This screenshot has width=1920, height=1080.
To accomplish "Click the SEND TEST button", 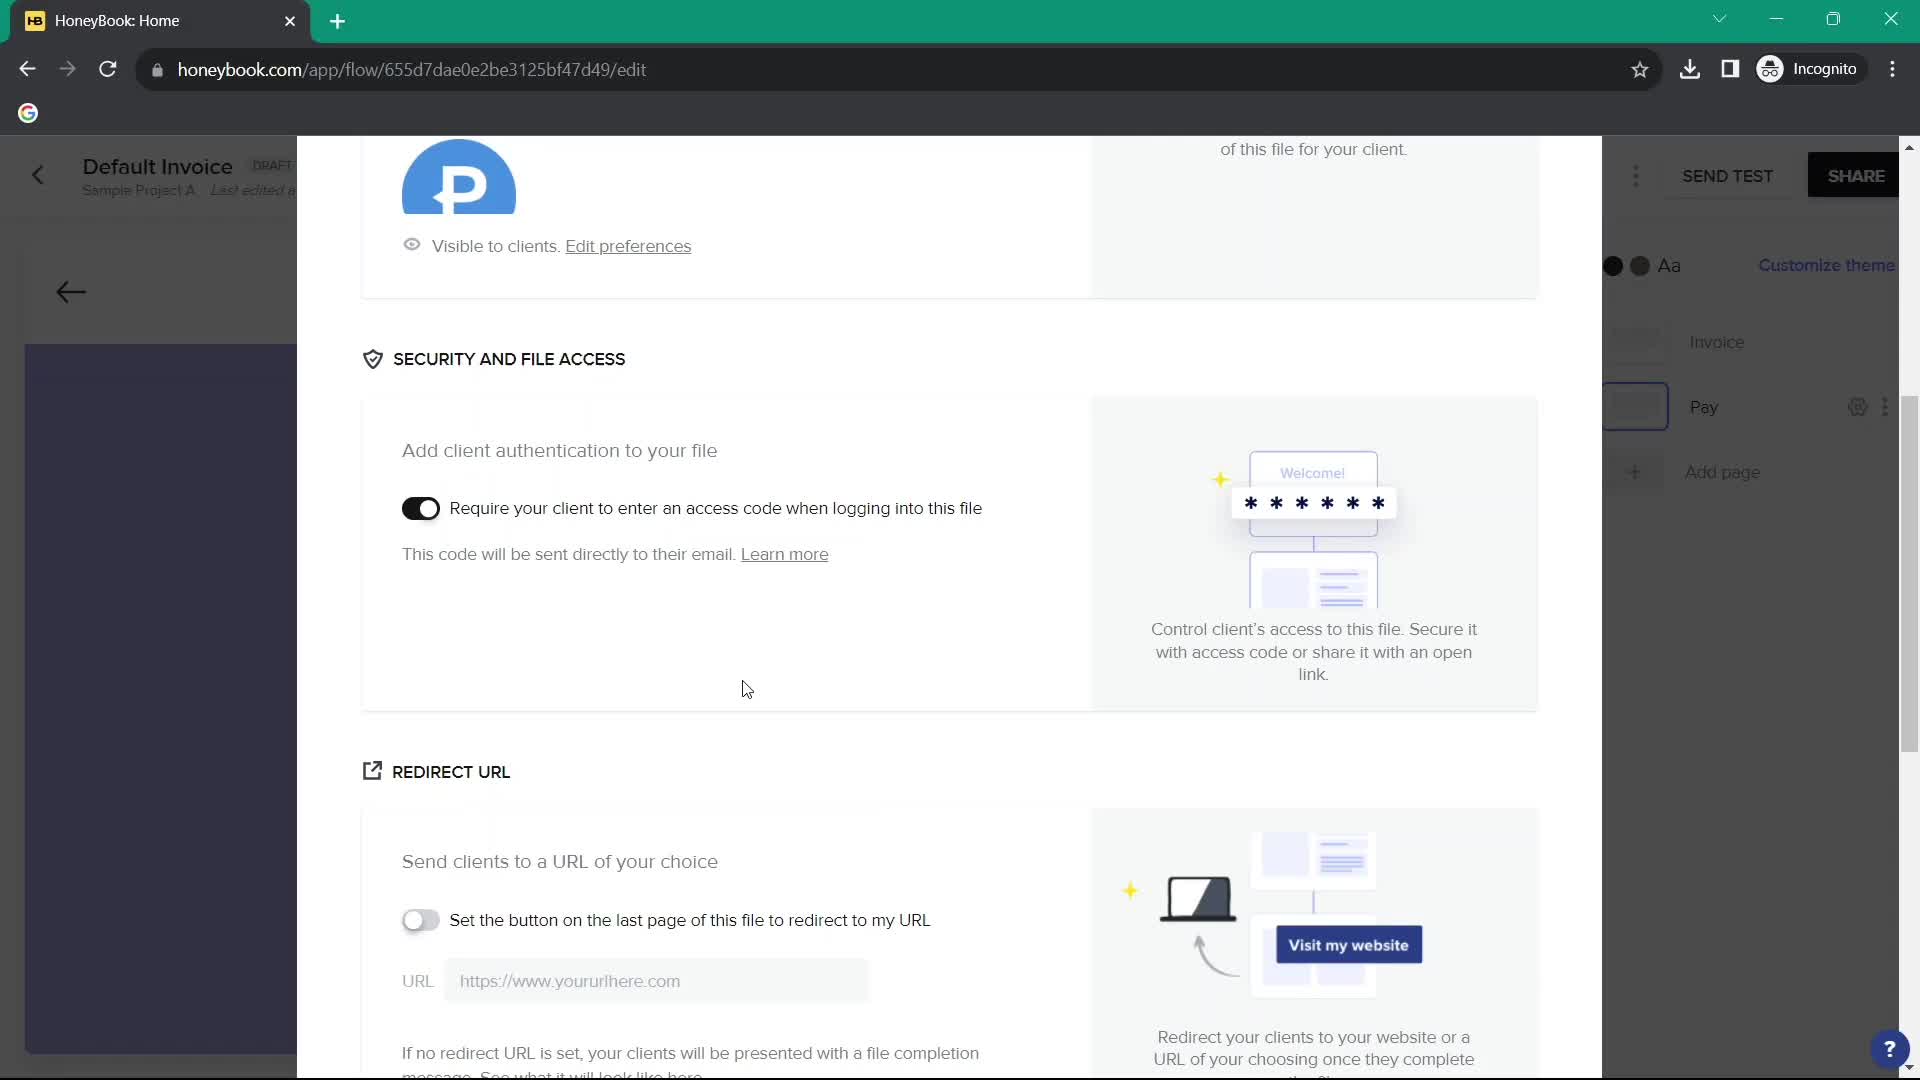I will pos(1728,176).
